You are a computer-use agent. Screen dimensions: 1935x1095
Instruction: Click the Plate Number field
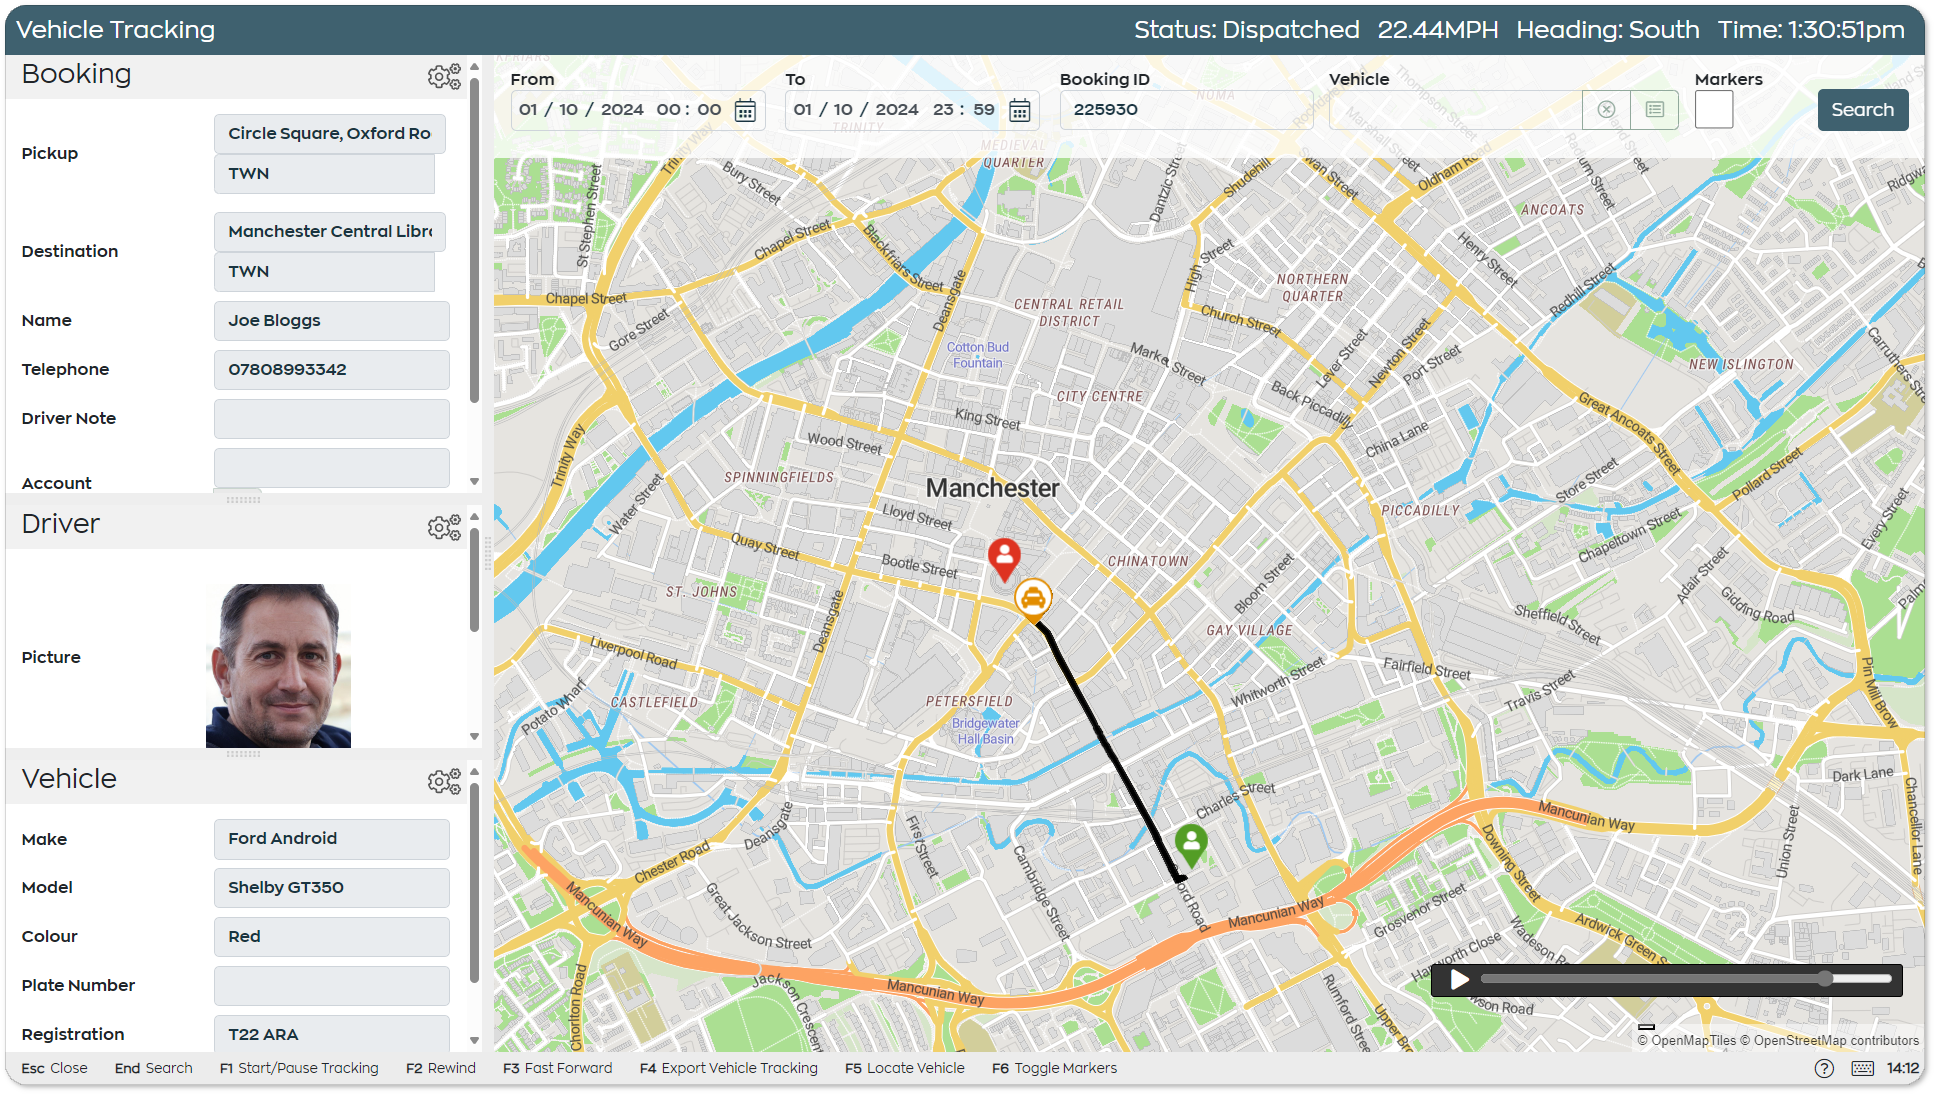coord(332,986)
